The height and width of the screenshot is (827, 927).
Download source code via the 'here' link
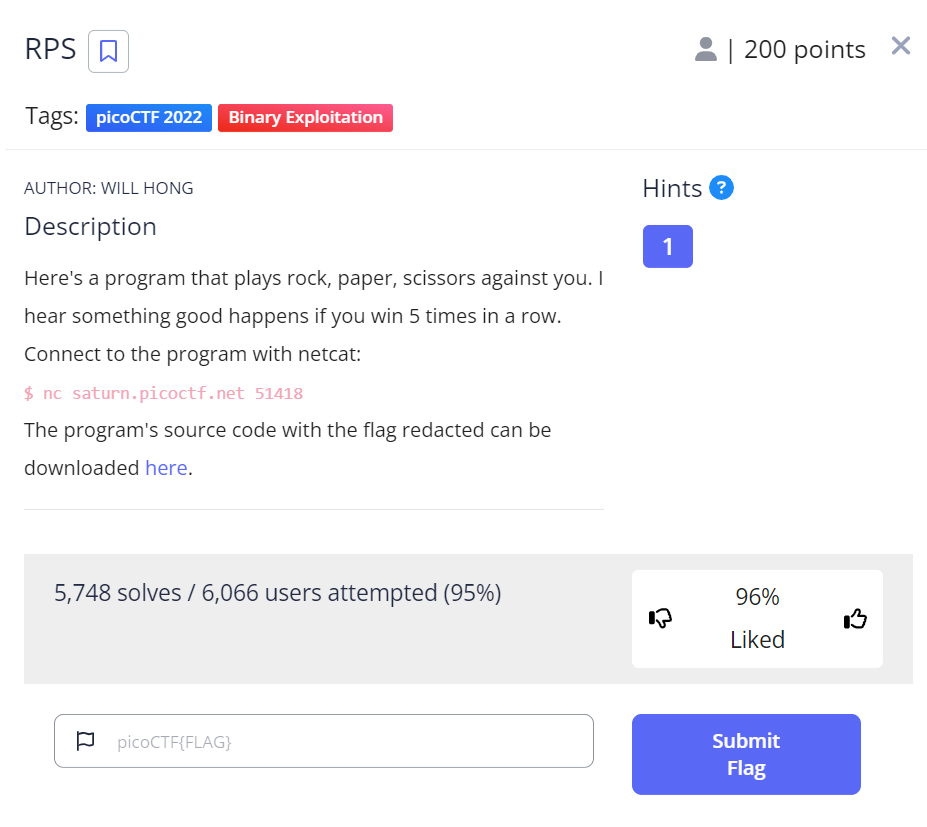coord(166,467)
